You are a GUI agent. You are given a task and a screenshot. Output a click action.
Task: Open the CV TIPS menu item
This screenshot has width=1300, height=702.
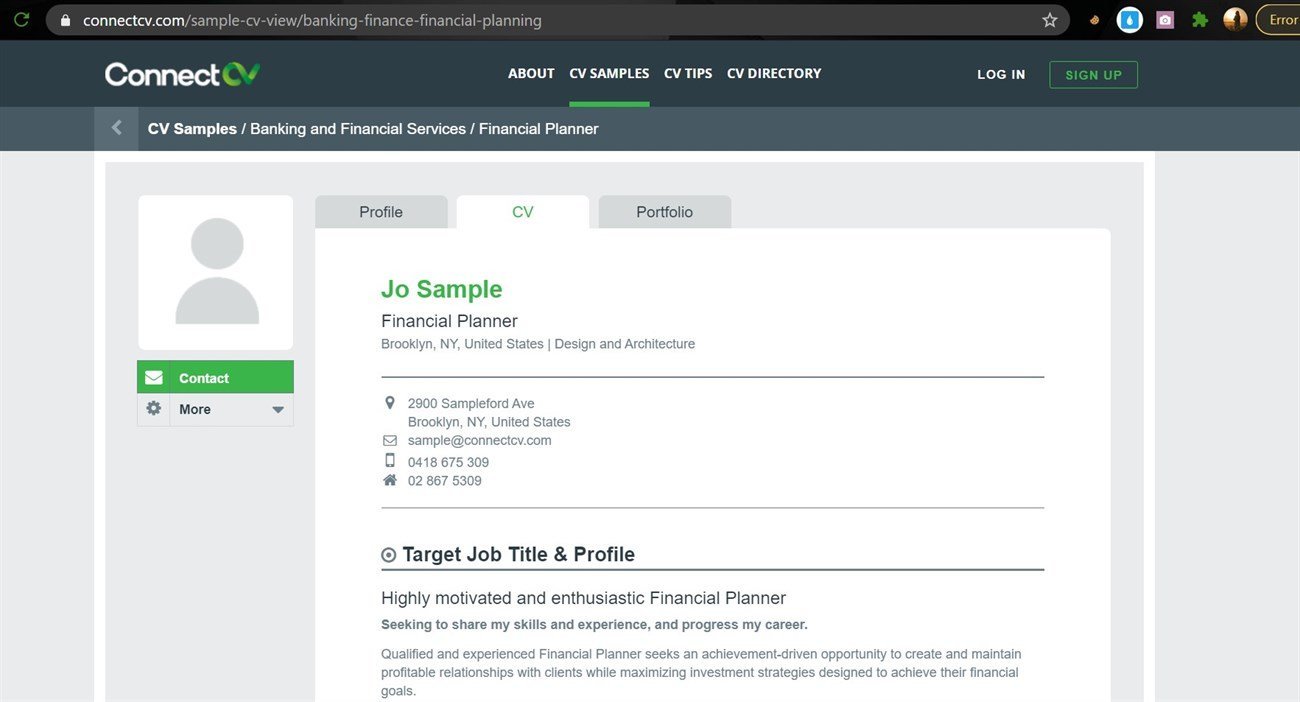(688, 72)
